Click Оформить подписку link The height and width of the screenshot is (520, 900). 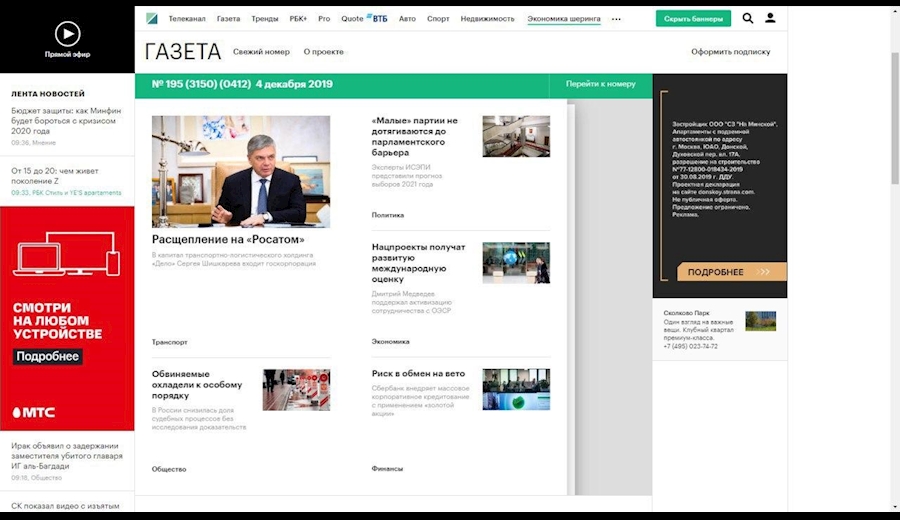[x=731, y=51]
